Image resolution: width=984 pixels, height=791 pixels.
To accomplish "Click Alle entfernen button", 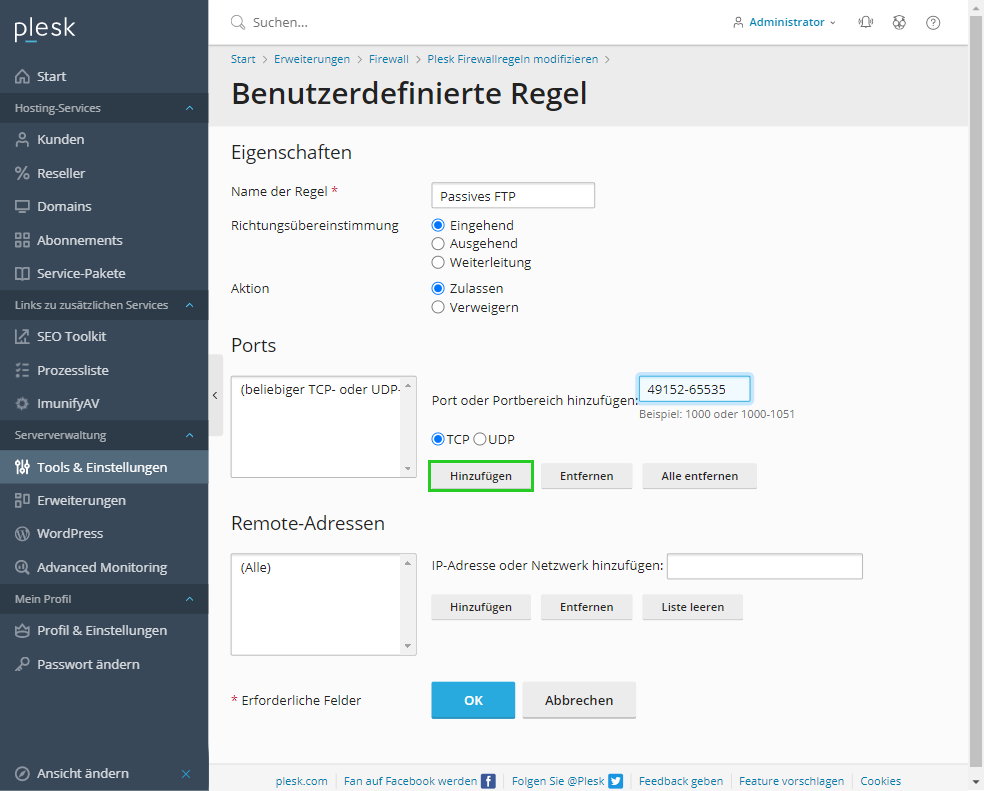I will (x=700, y=476).
